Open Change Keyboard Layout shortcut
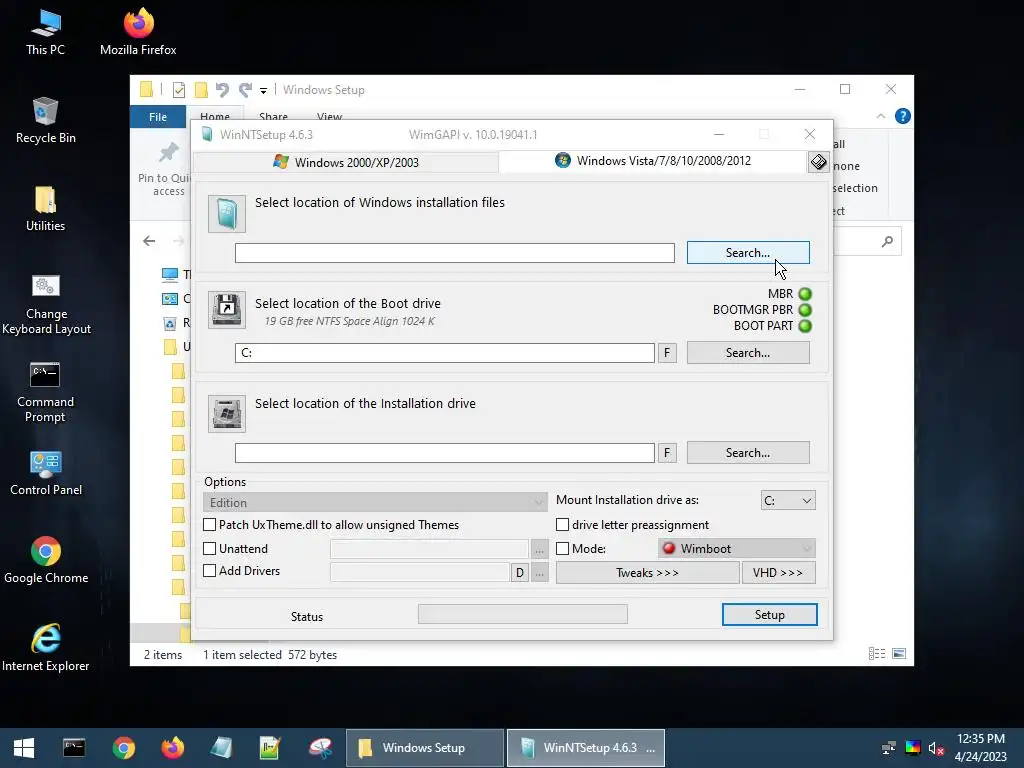Viewport: 1024px width, 768px height. (x=46, y=304)
